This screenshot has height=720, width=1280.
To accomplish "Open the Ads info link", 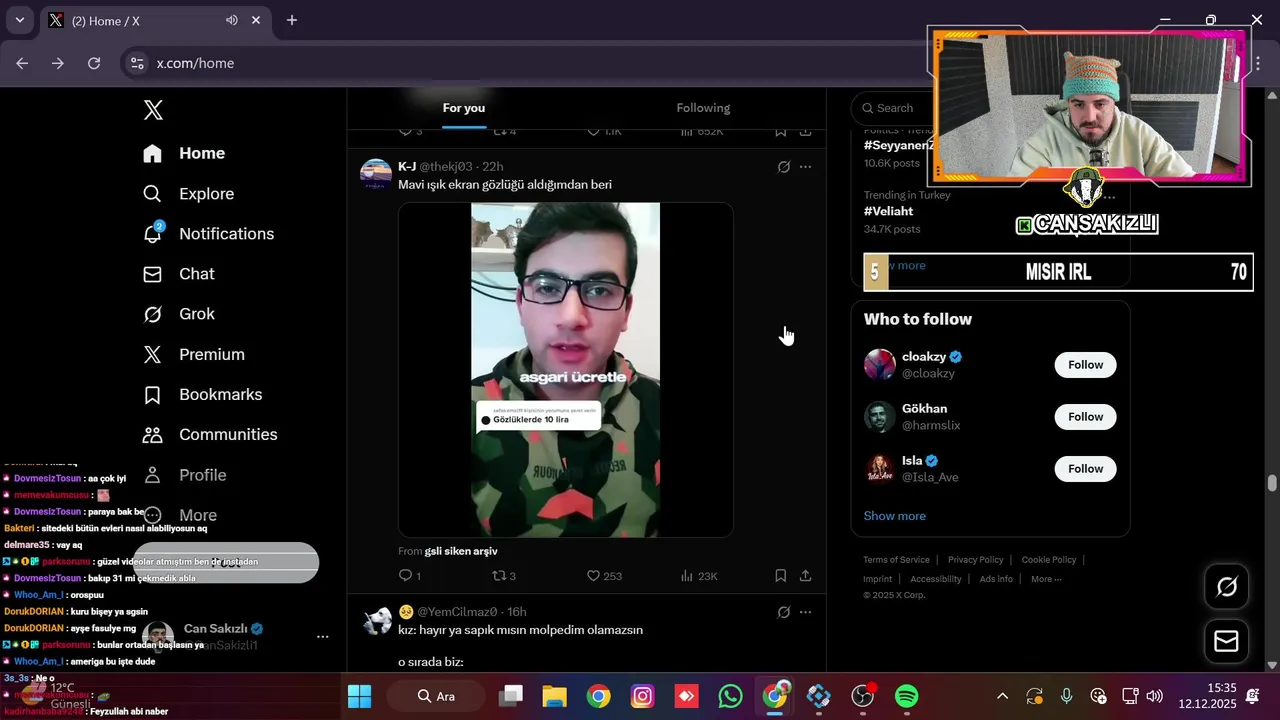I will click(x=996, y=579).
